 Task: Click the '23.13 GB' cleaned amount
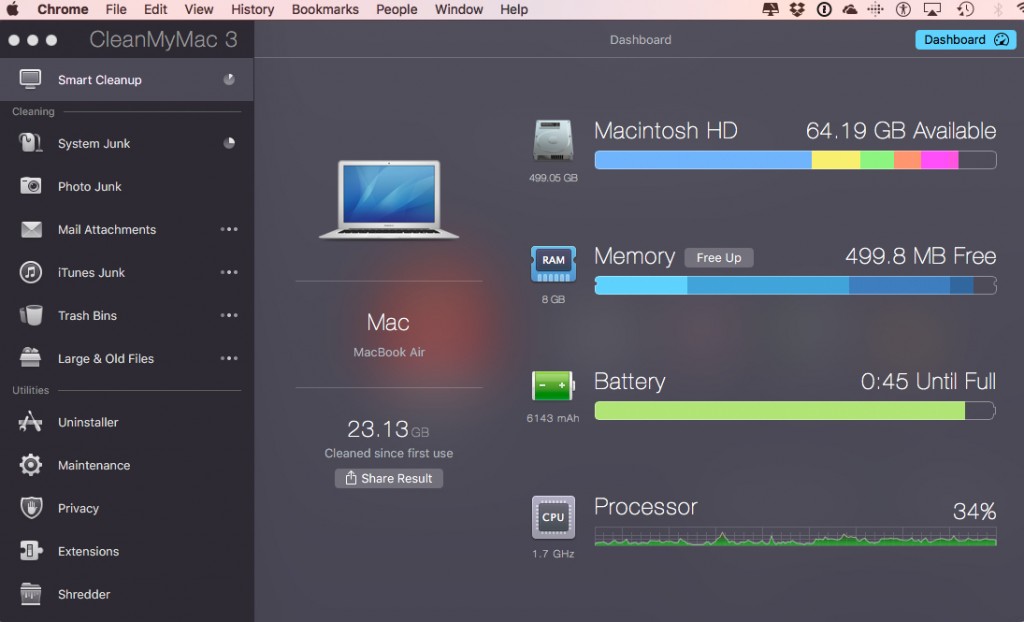388,429
